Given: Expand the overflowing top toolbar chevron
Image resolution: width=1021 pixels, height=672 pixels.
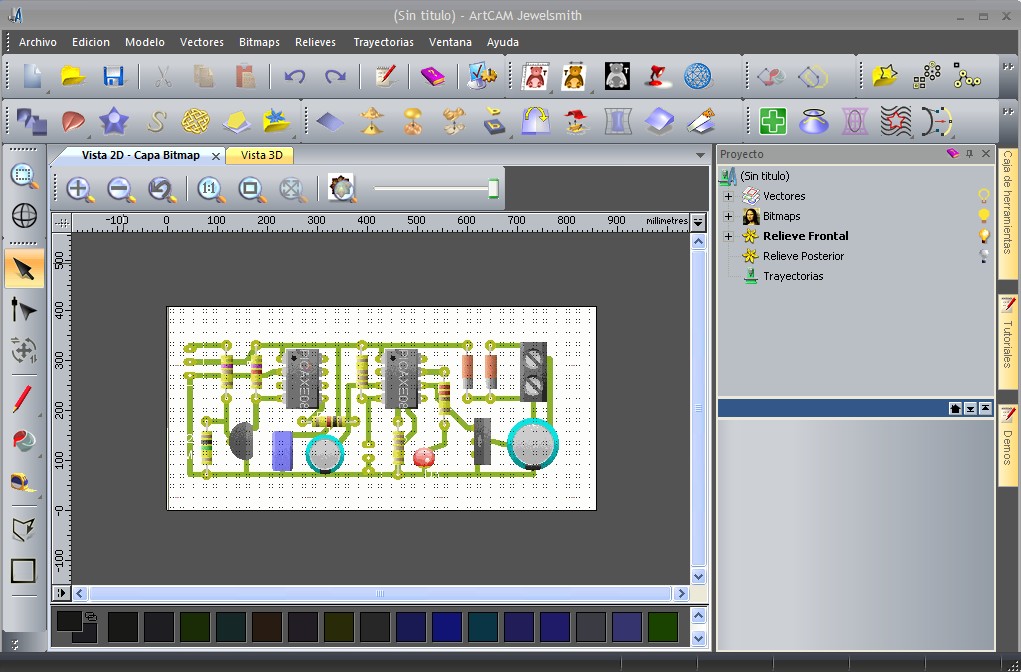Looking at the screenshot, I should pos(1008,66).
